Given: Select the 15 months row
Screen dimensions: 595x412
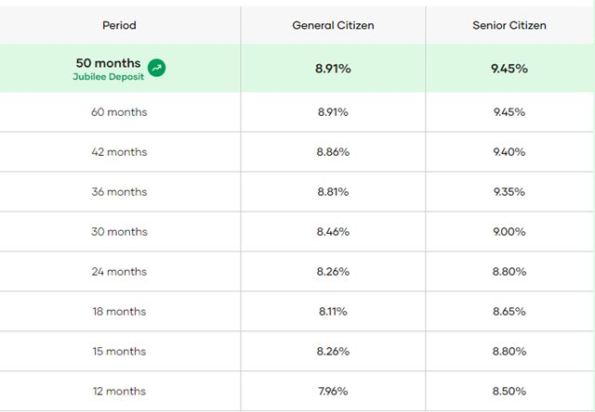Looking at the screenshot, I should [x=297, y=351].
